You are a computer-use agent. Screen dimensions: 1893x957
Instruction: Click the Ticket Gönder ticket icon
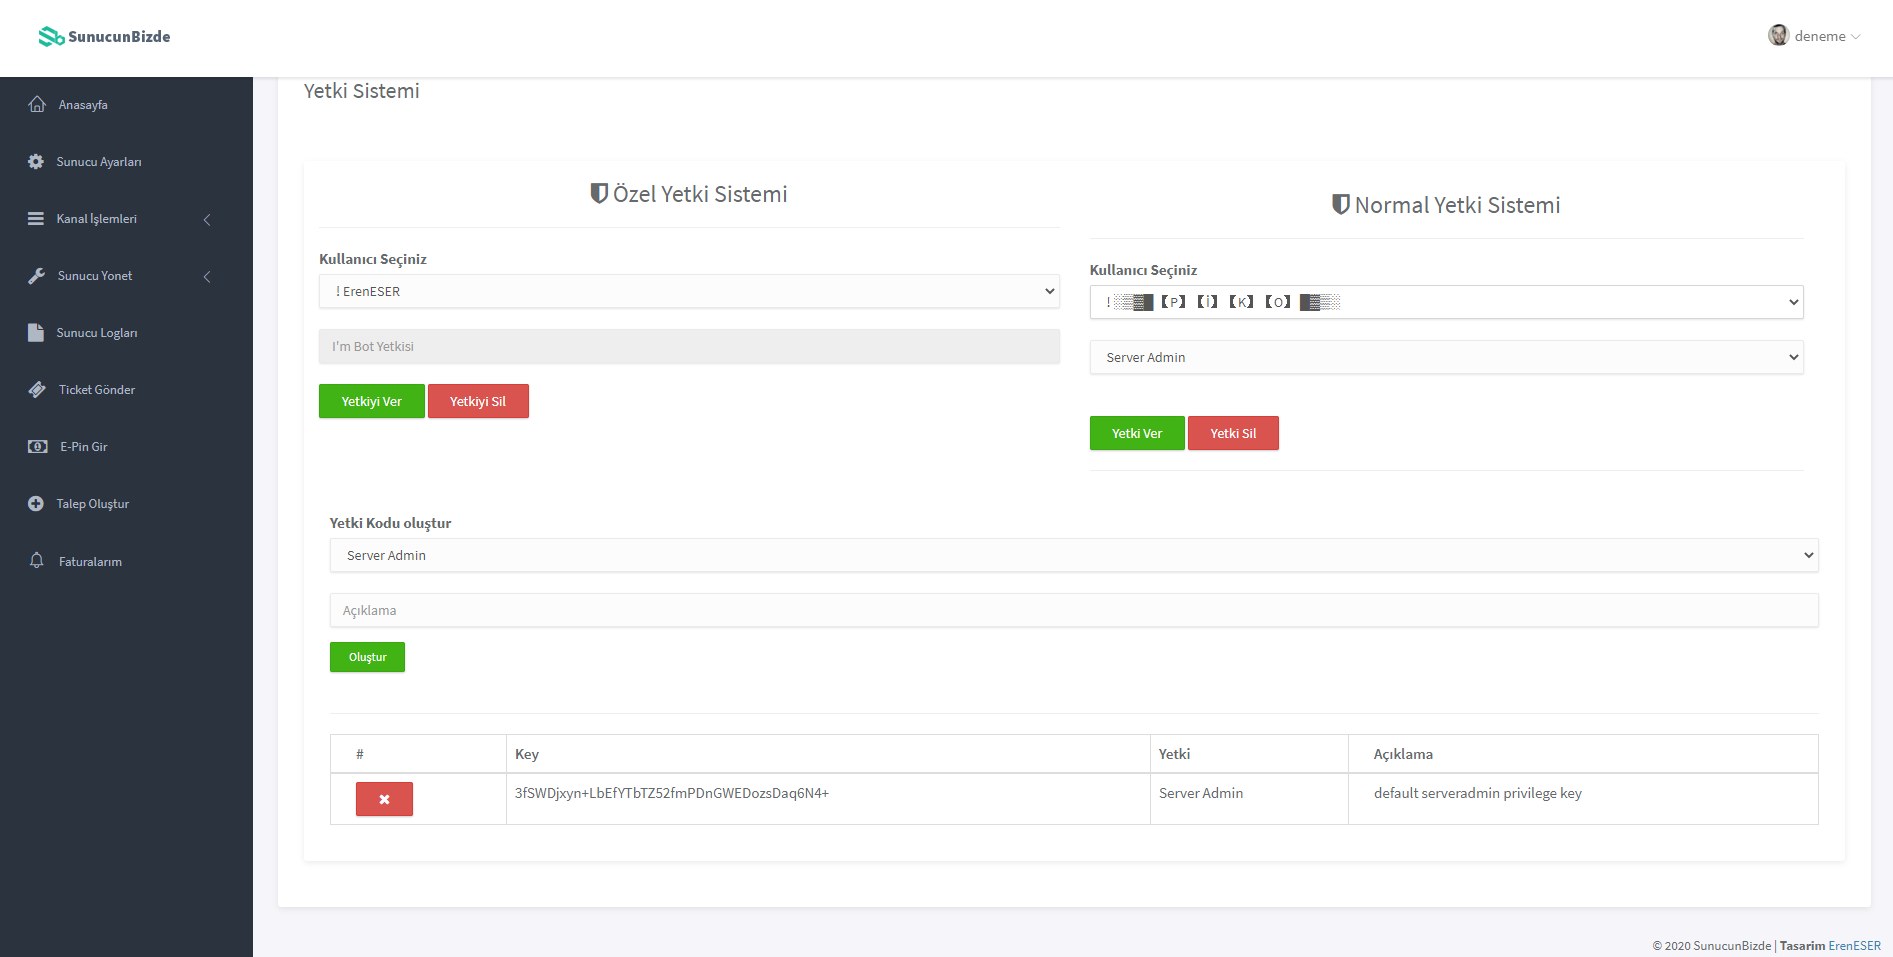(37, 390)
